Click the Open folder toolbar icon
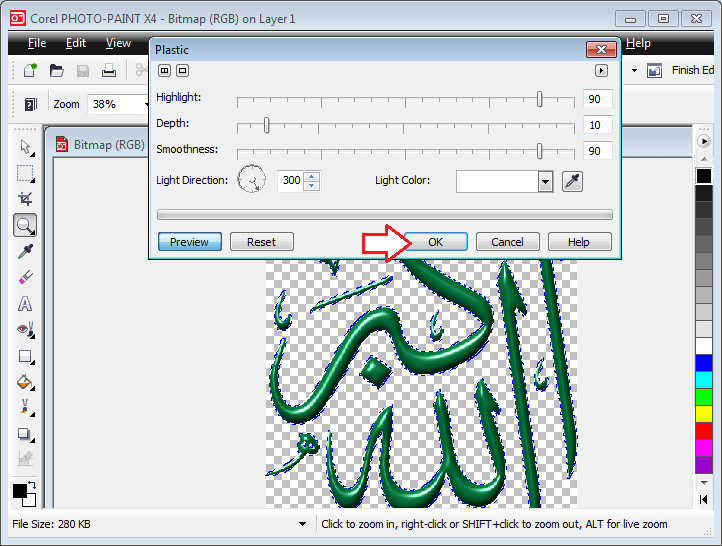 [57, 70]
